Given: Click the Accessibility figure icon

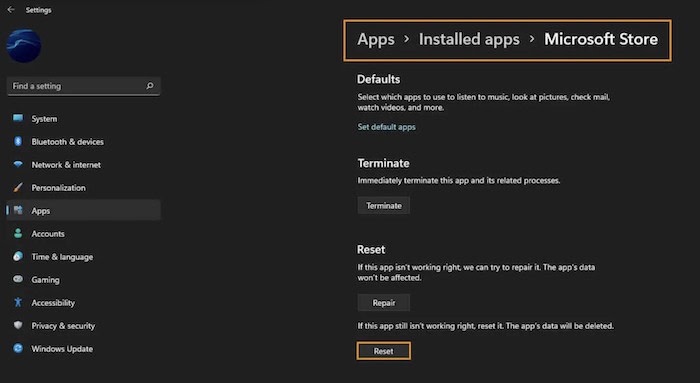Looking at the screenshot, I should coord(18,302).
